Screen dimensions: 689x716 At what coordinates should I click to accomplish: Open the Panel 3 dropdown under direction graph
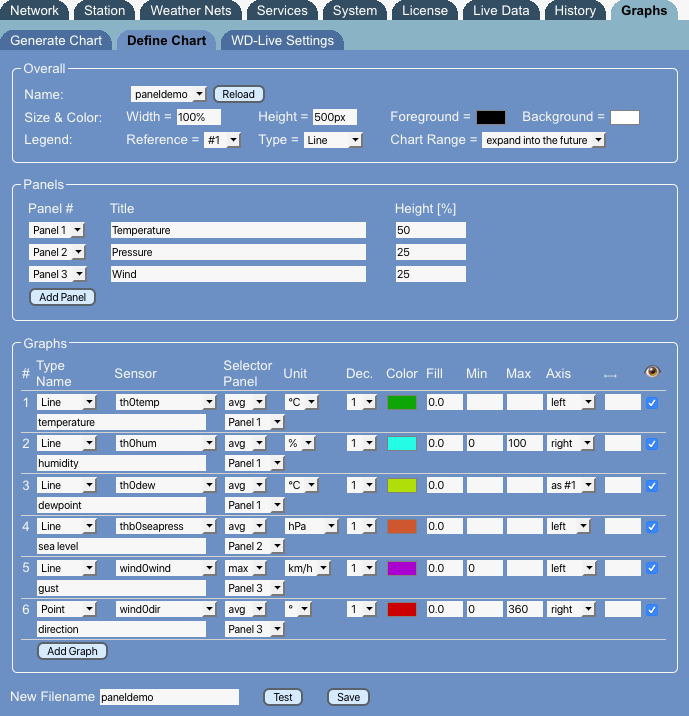click(x=254, y=629)
